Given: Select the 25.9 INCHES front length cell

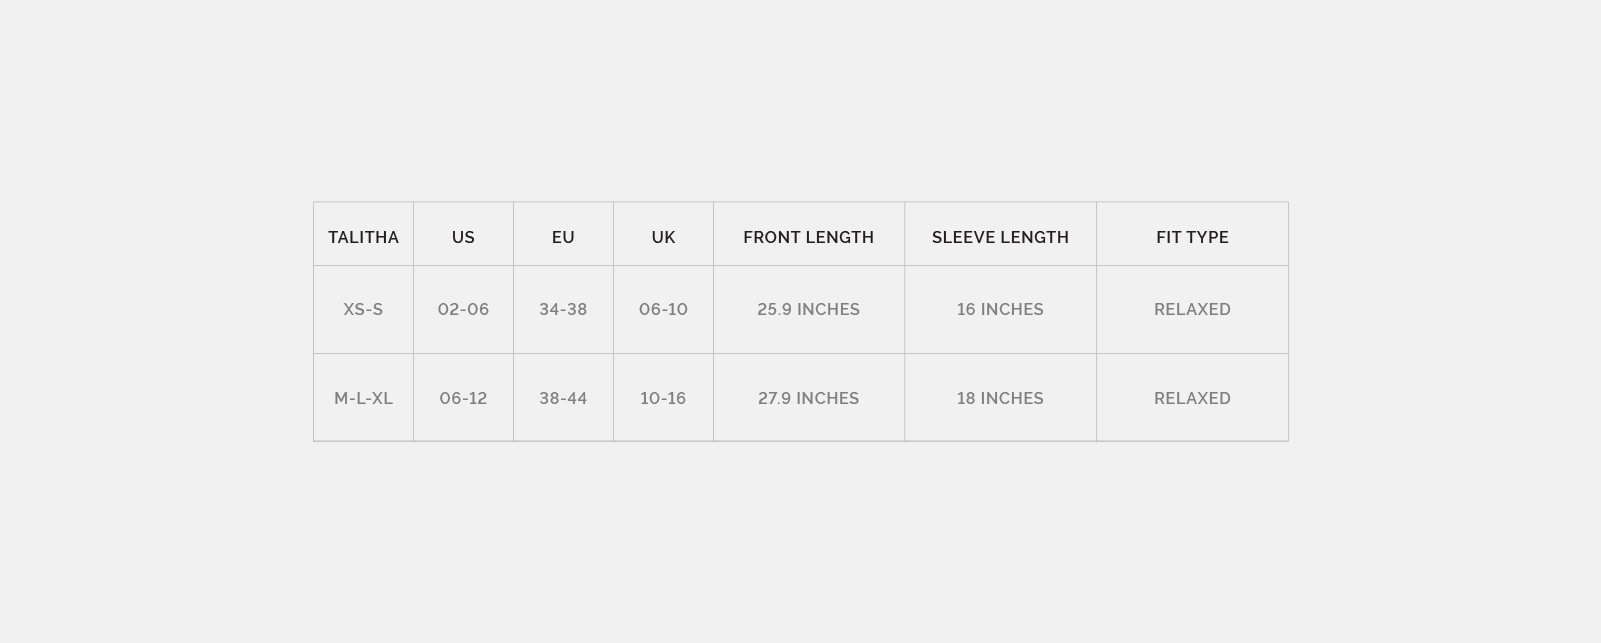Looking at the screenshot, I should [808, 309].
